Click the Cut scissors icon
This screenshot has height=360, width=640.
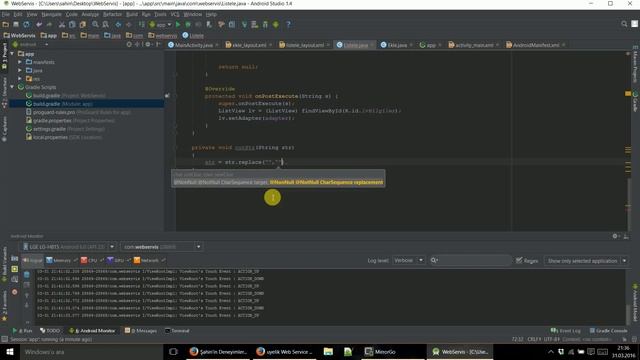pos(62,24)
